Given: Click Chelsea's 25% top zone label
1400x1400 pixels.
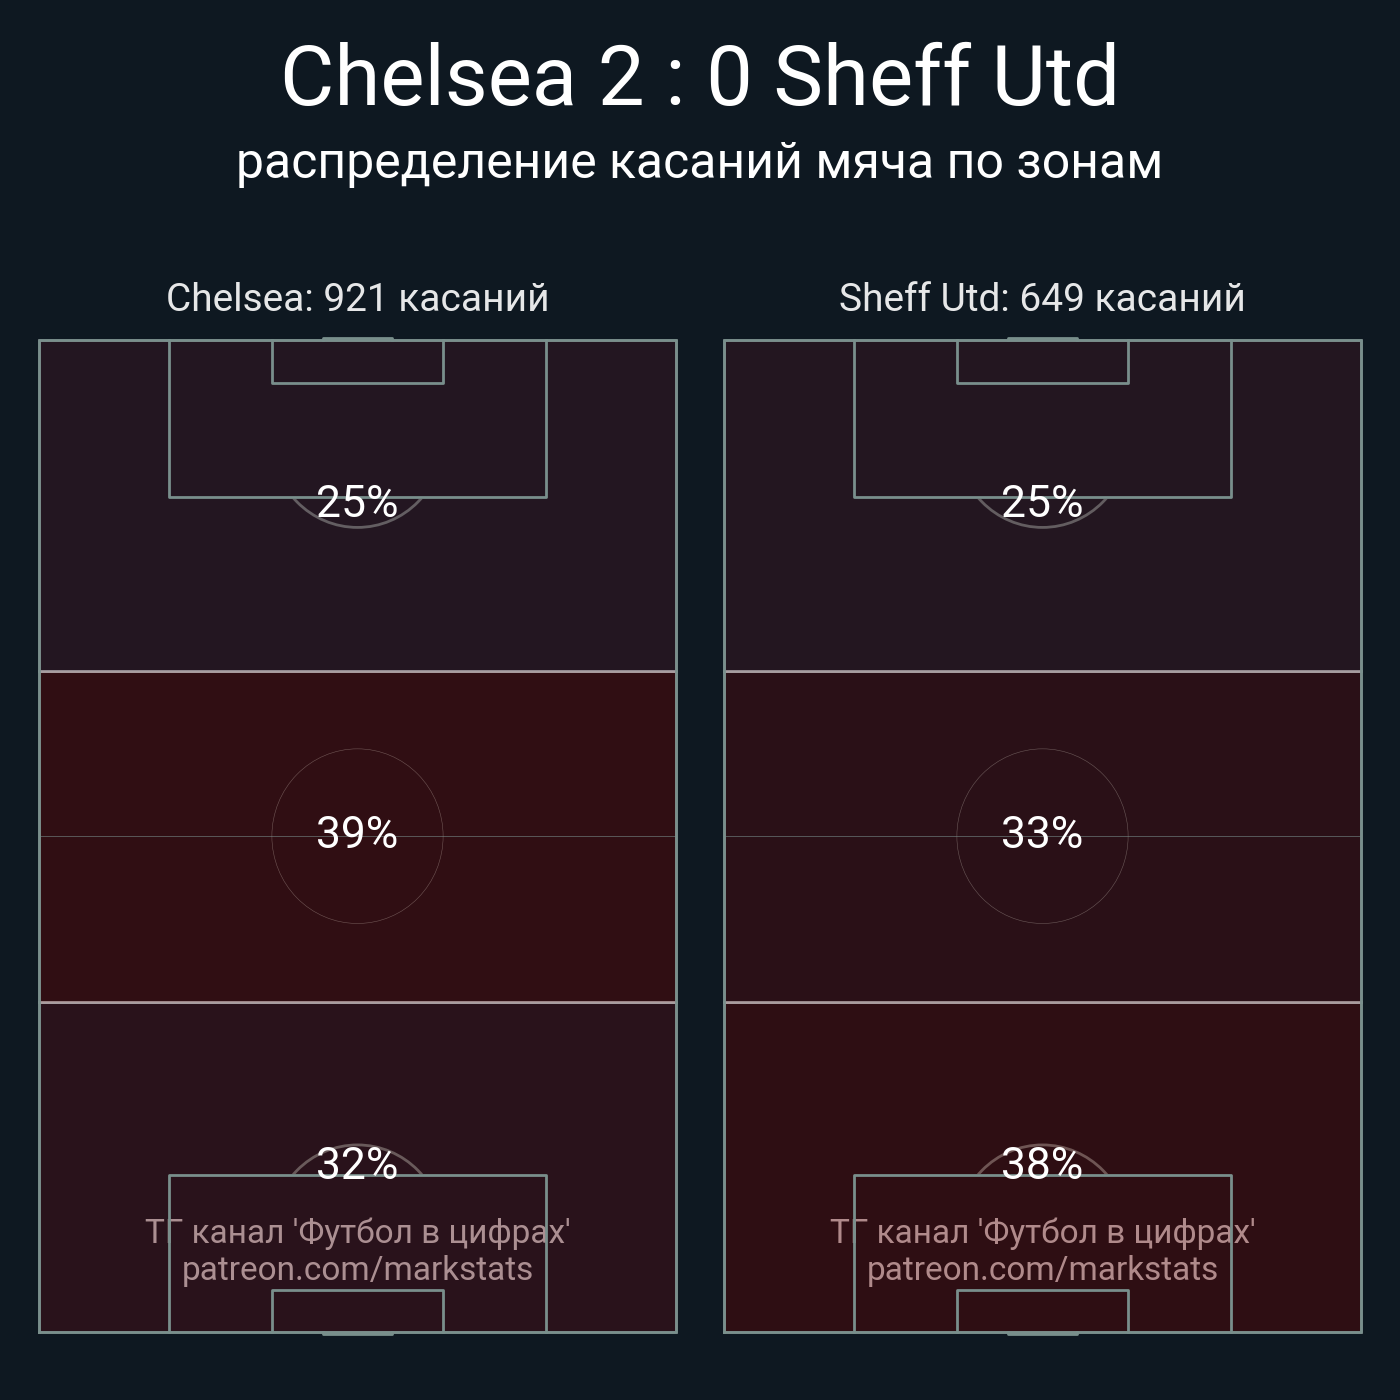Looking at the screenshot, I should (357, 502).
